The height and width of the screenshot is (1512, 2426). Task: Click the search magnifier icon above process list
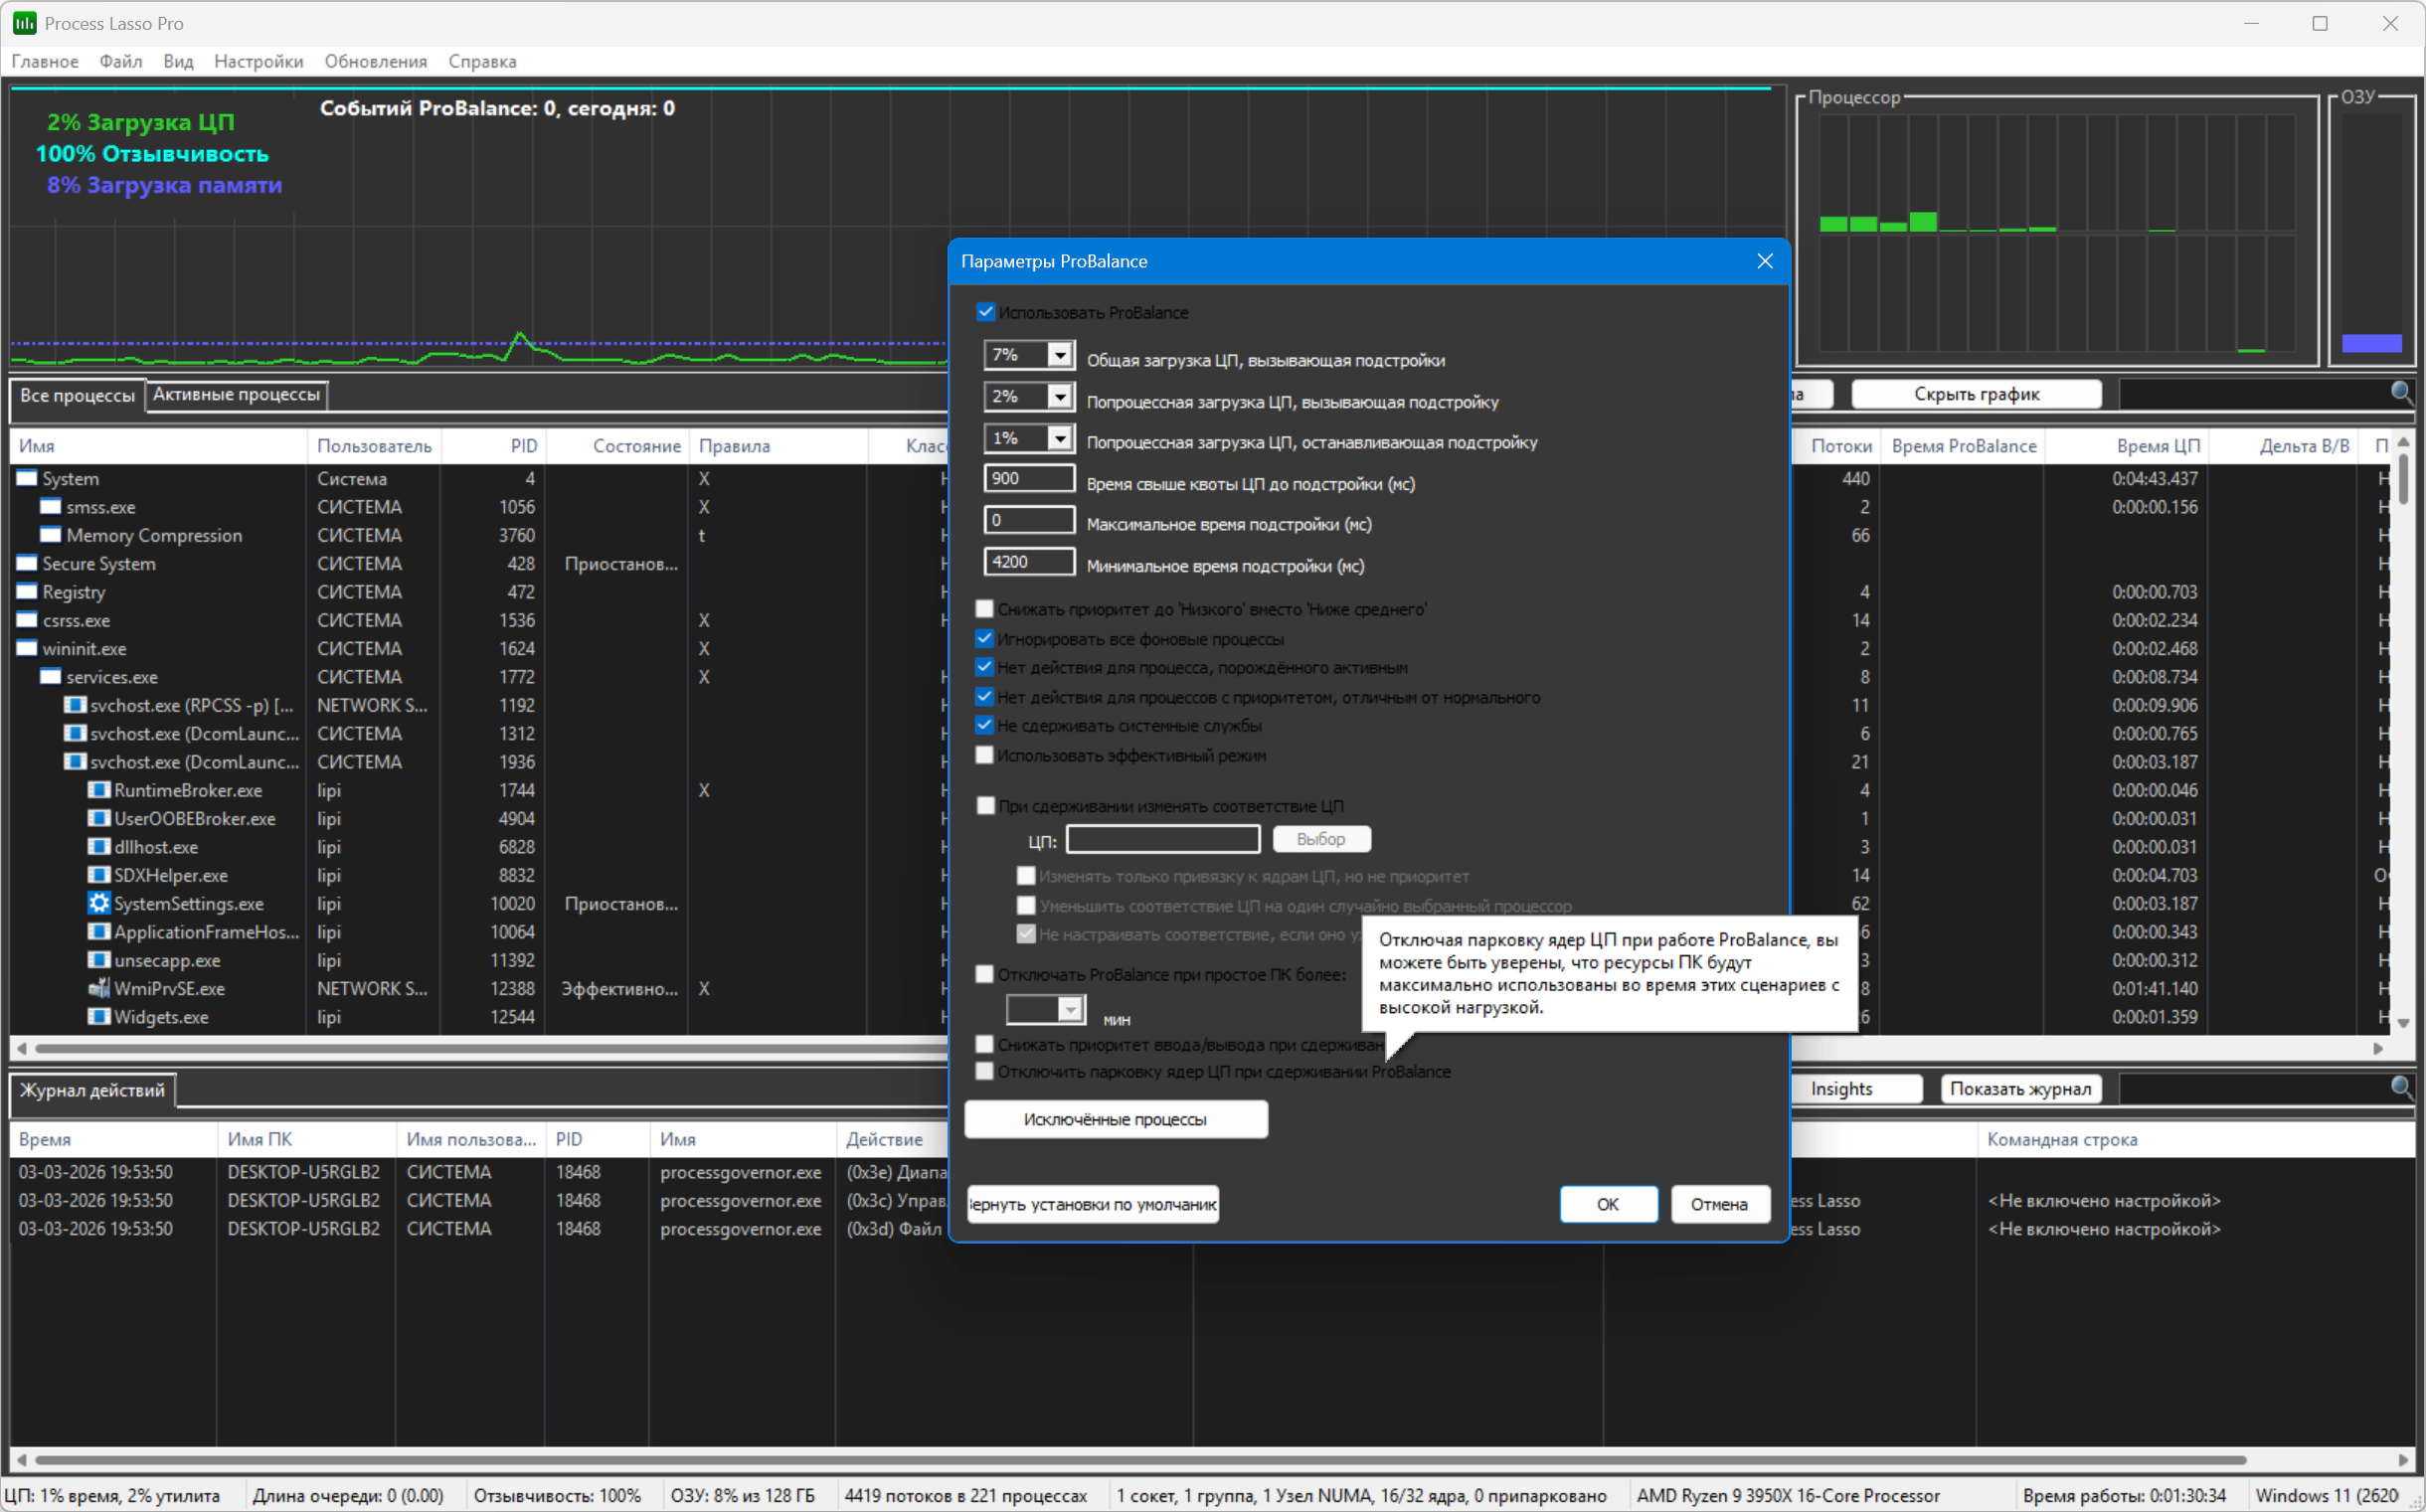point(2400,393)
